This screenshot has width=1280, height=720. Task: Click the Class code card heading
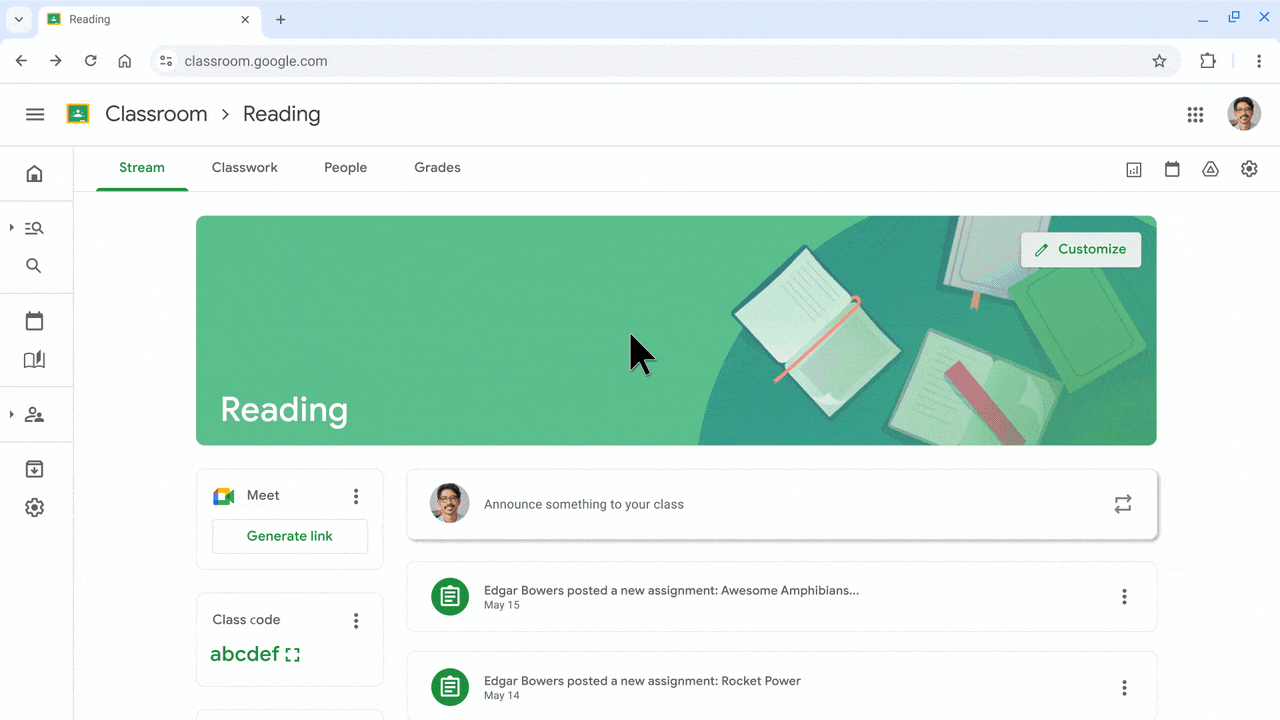[246, 620]
